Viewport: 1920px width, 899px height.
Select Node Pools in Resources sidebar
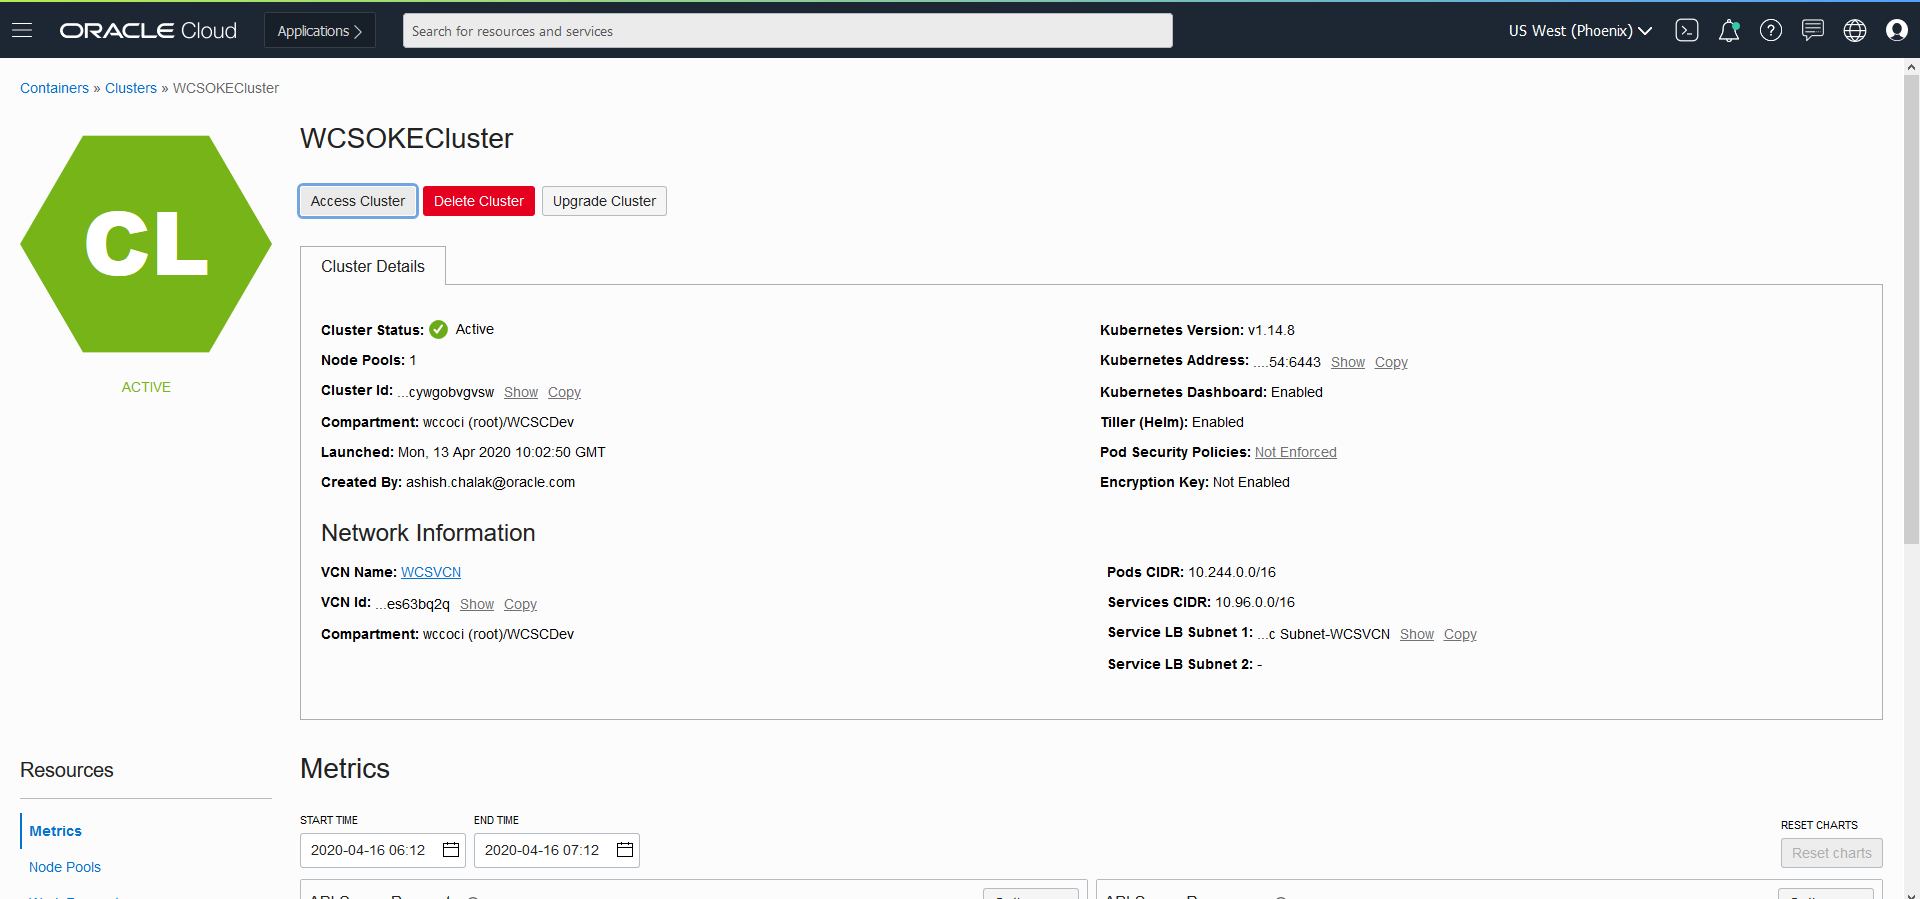[x=65, y=867]
